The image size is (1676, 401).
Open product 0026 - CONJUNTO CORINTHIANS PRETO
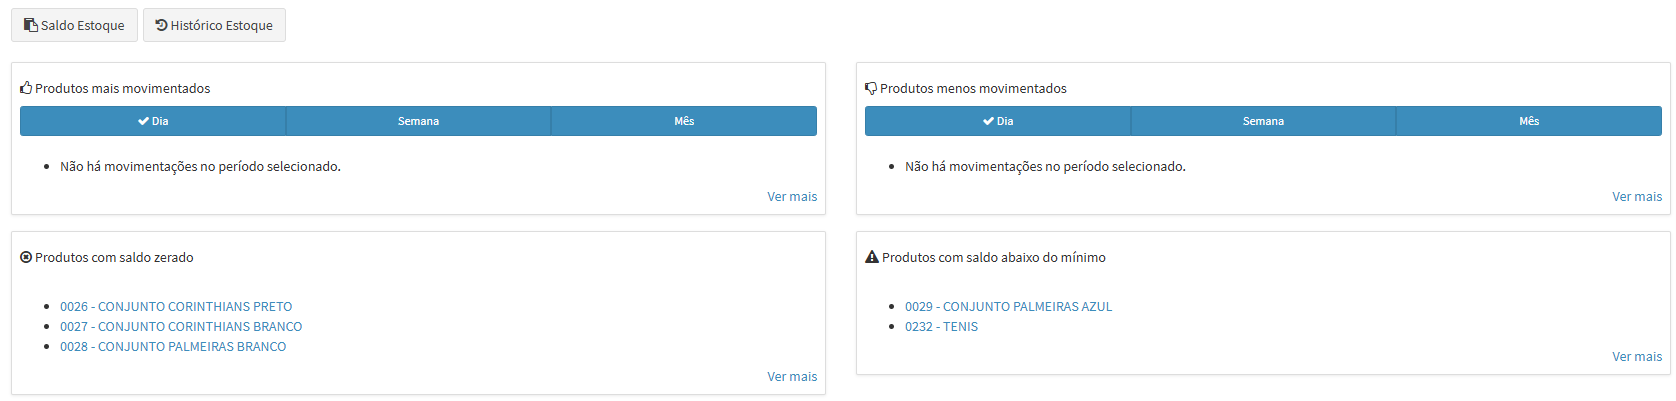pyautogui.click(x=176, y=307)
